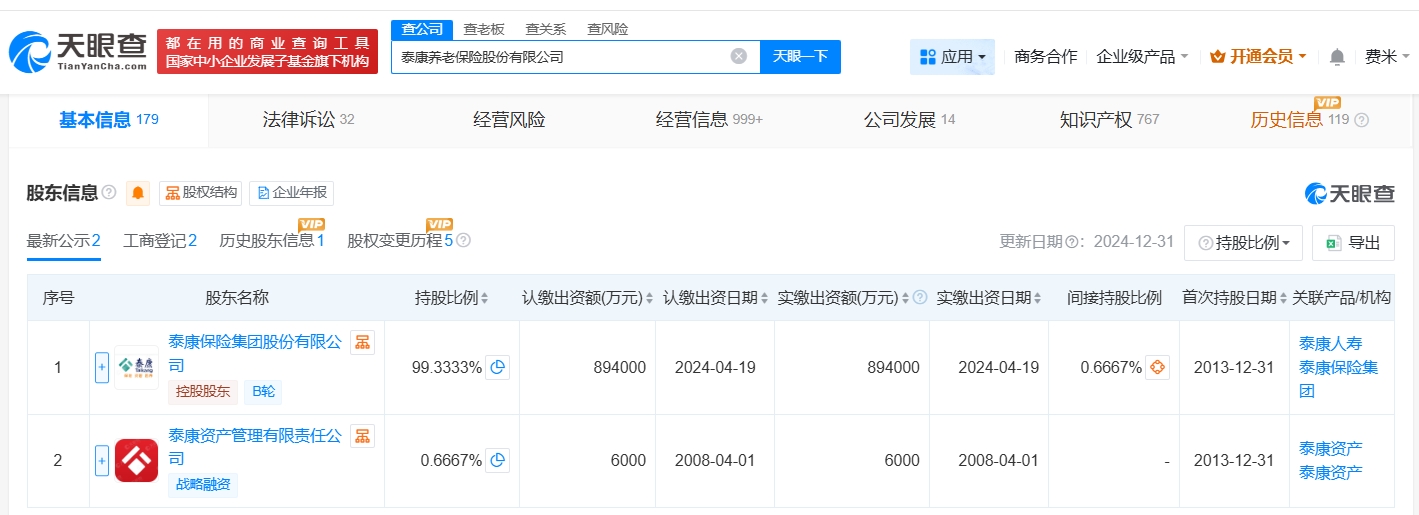Open pie chart for the 0.6667% shareholding
Screen dimensions: 1419x515
coord(497,461)
